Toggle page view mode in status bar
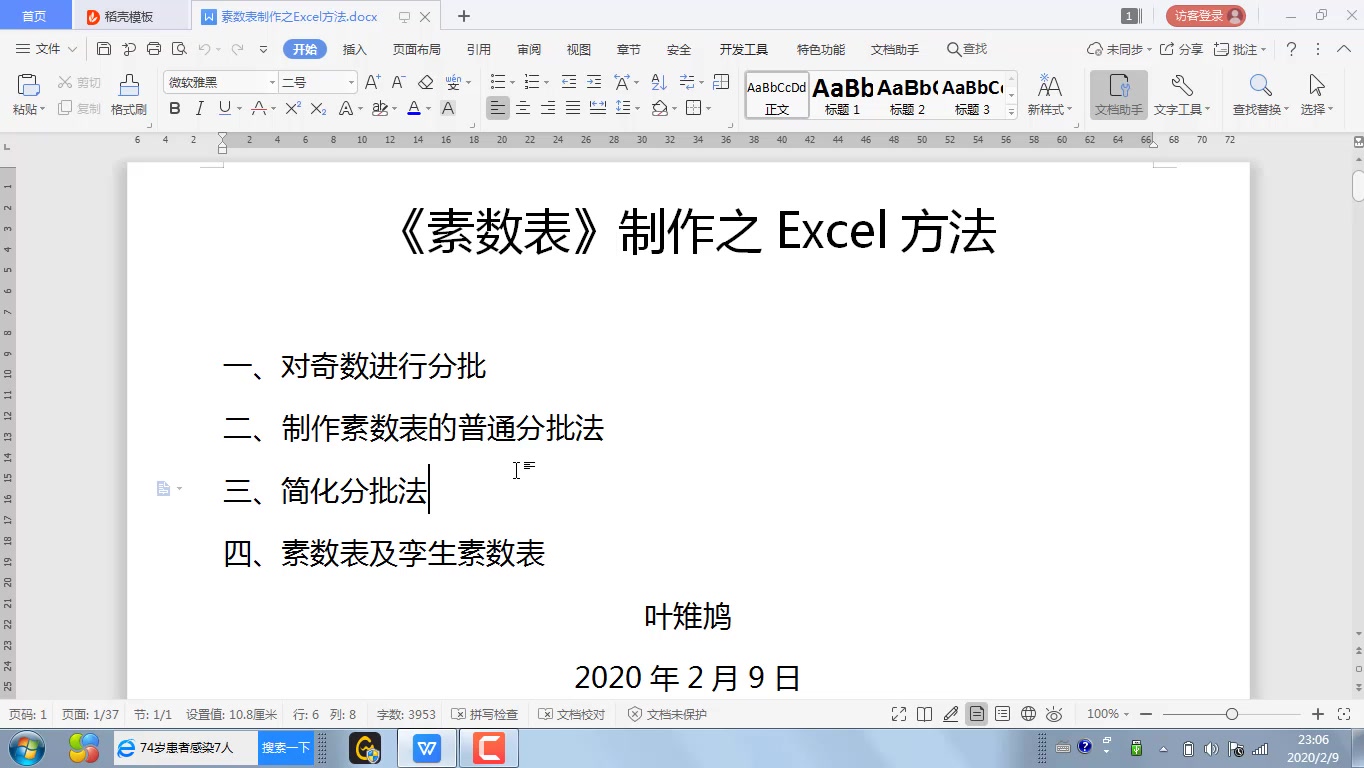The image size is (1364, 768). click(977, 714)
